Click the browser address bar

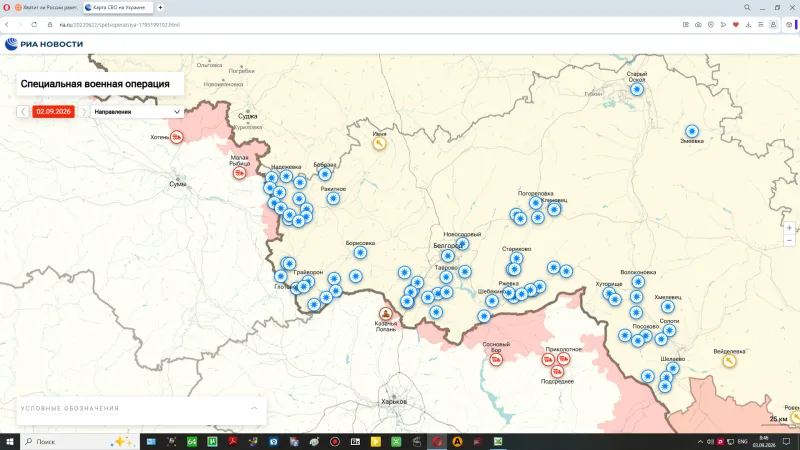tap(357, 24)
